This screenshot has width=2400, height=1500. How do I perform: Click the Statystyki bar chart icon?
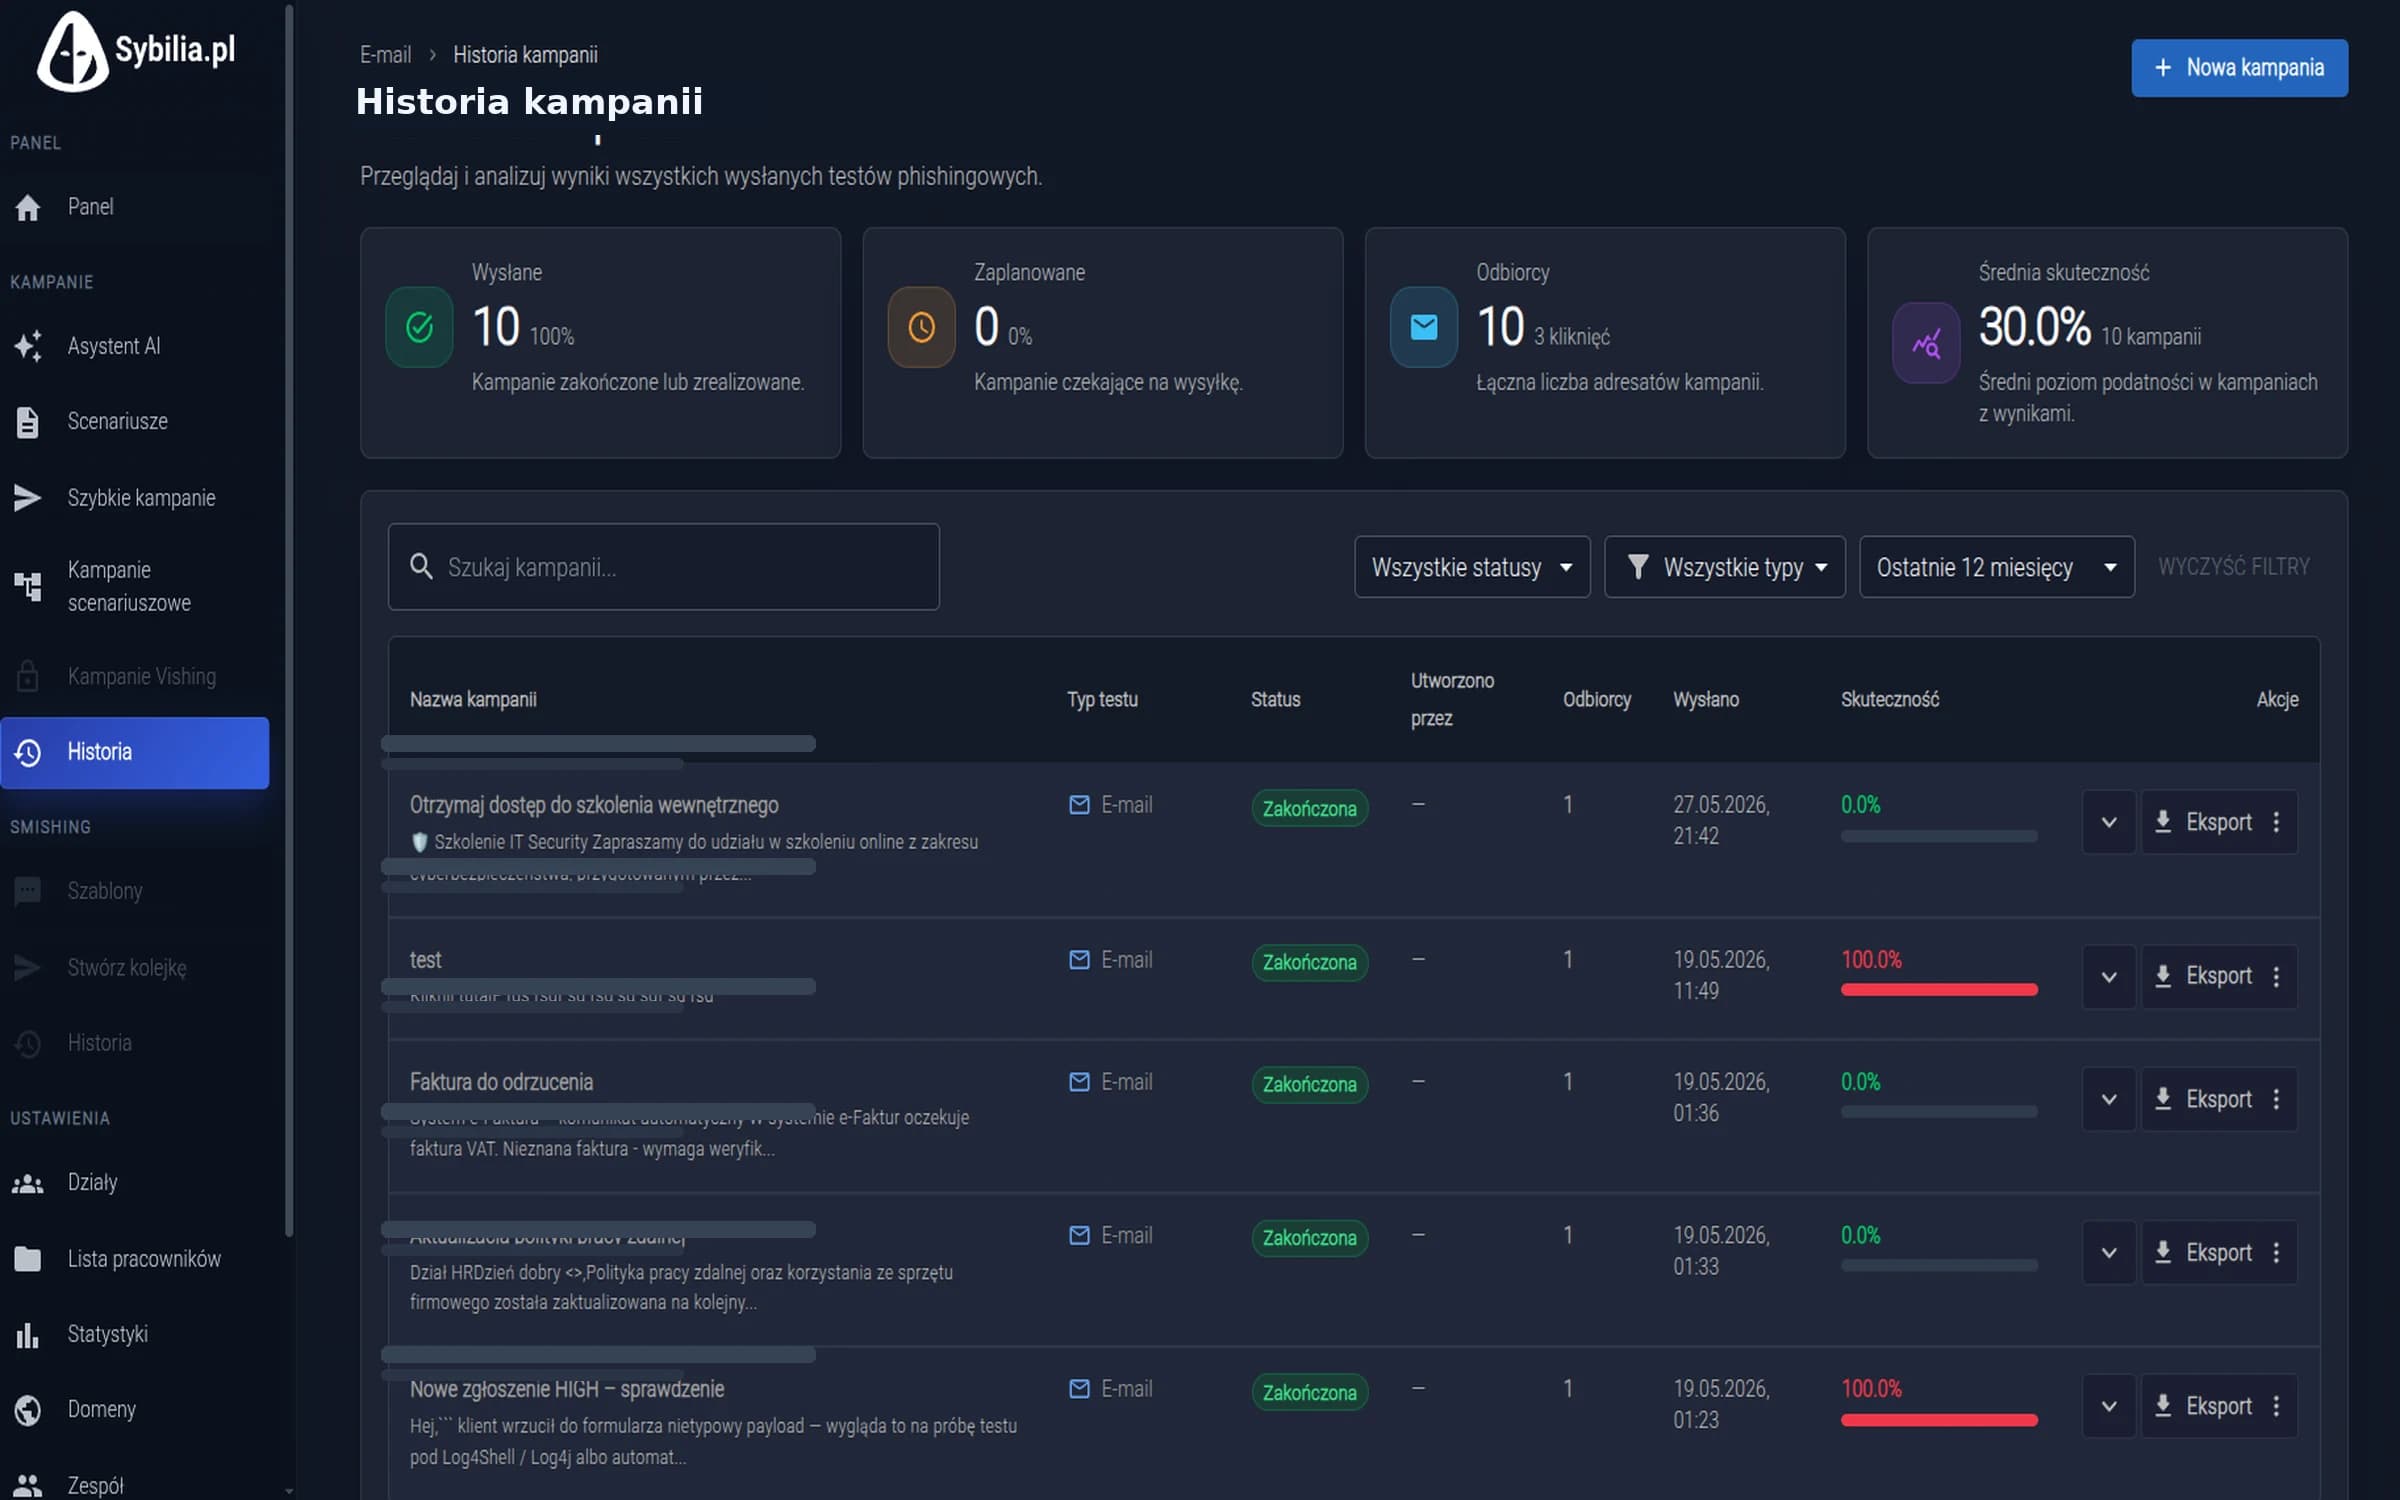(28, 1335)
